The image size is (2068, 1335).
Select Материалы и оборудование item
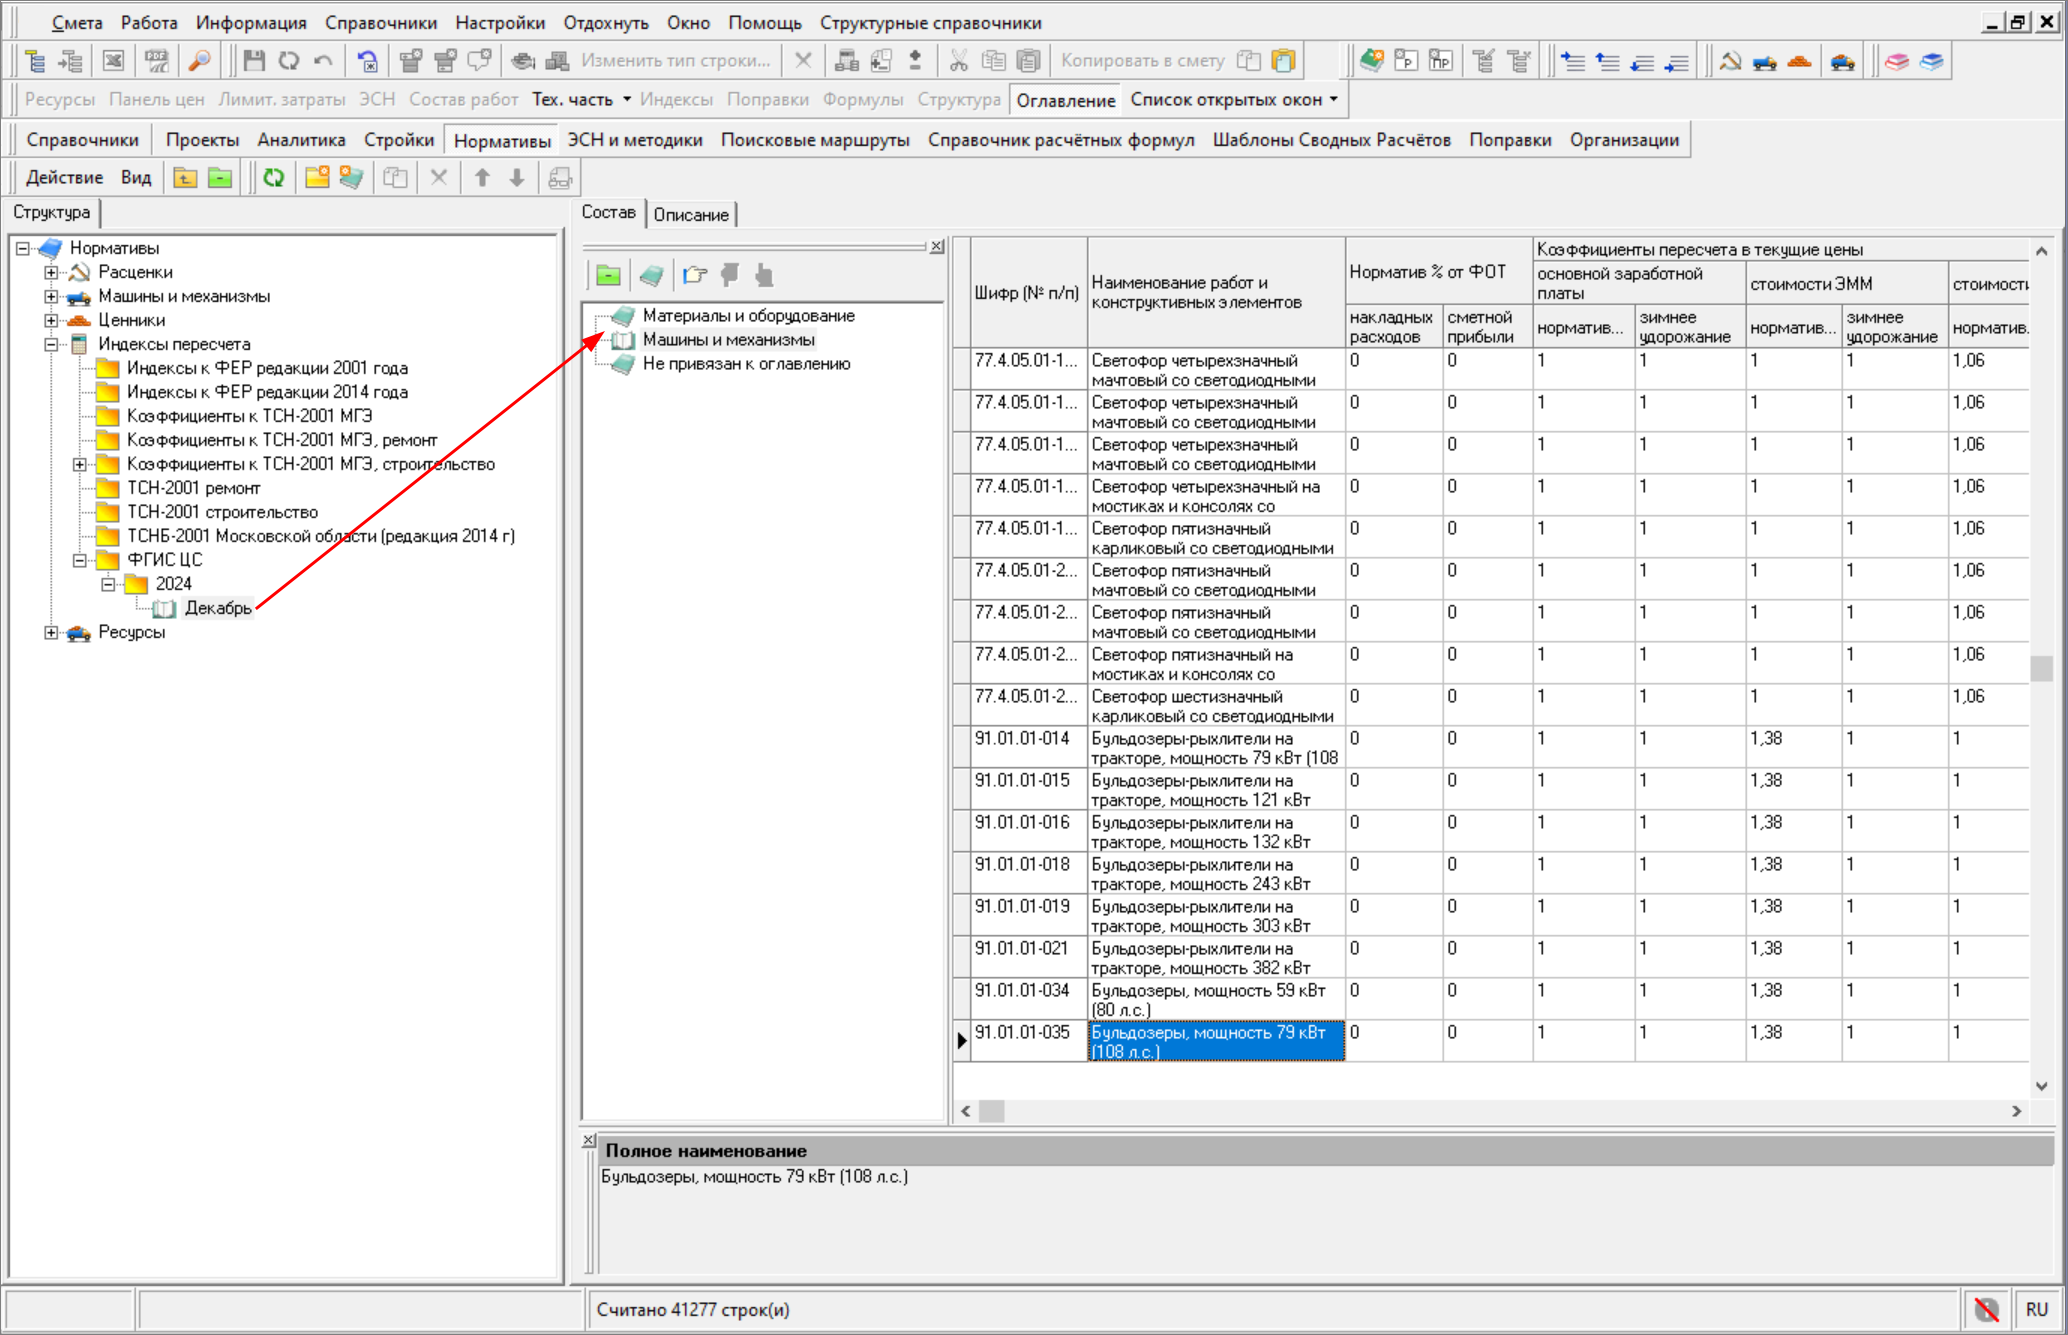pos(748,316)
